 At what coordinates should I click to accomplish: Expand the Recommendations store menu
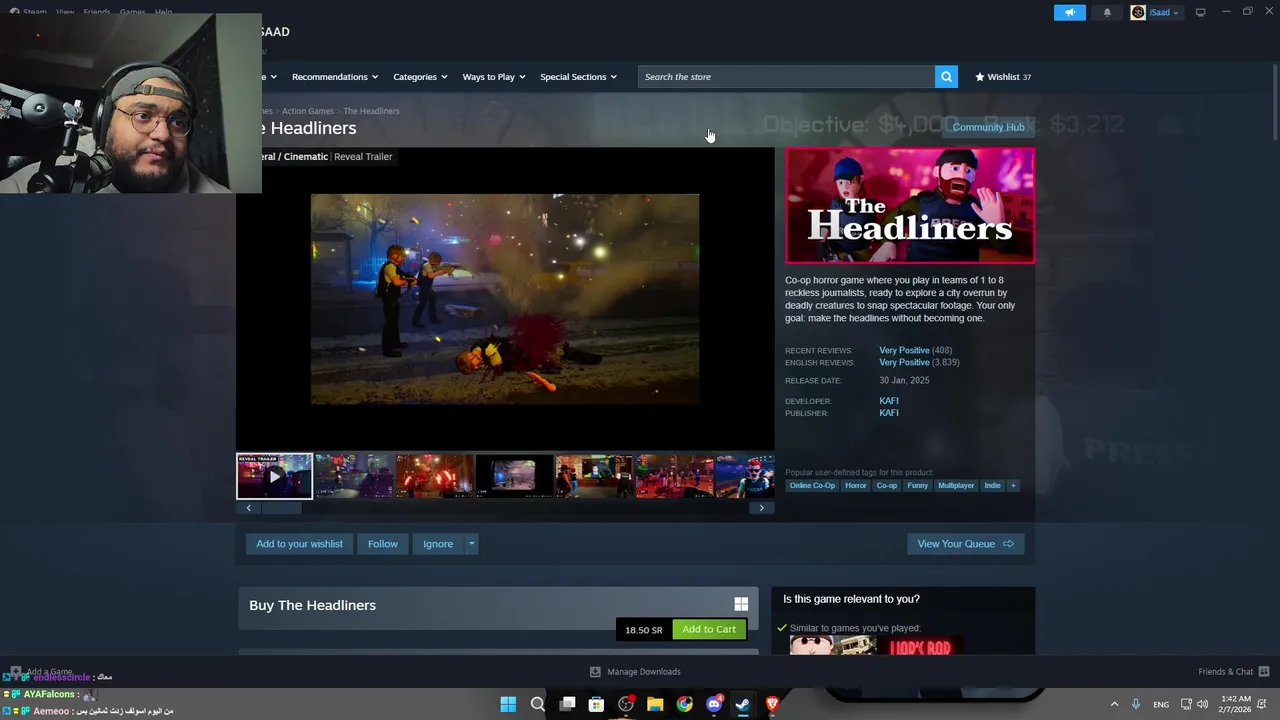pyautogui.click(x=335, y=77)
